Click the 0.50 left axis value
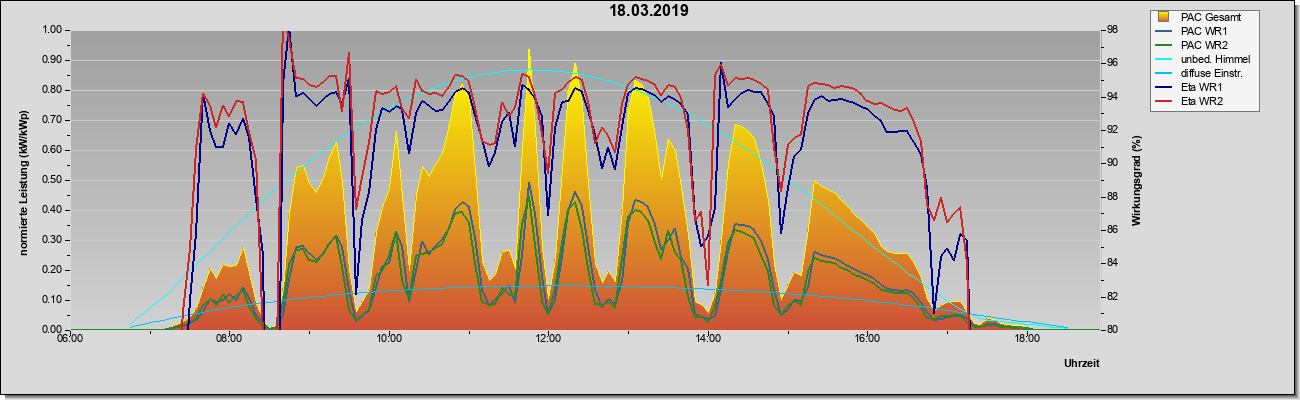Viewport: 1300px width, 400px height. pos(53,180)
